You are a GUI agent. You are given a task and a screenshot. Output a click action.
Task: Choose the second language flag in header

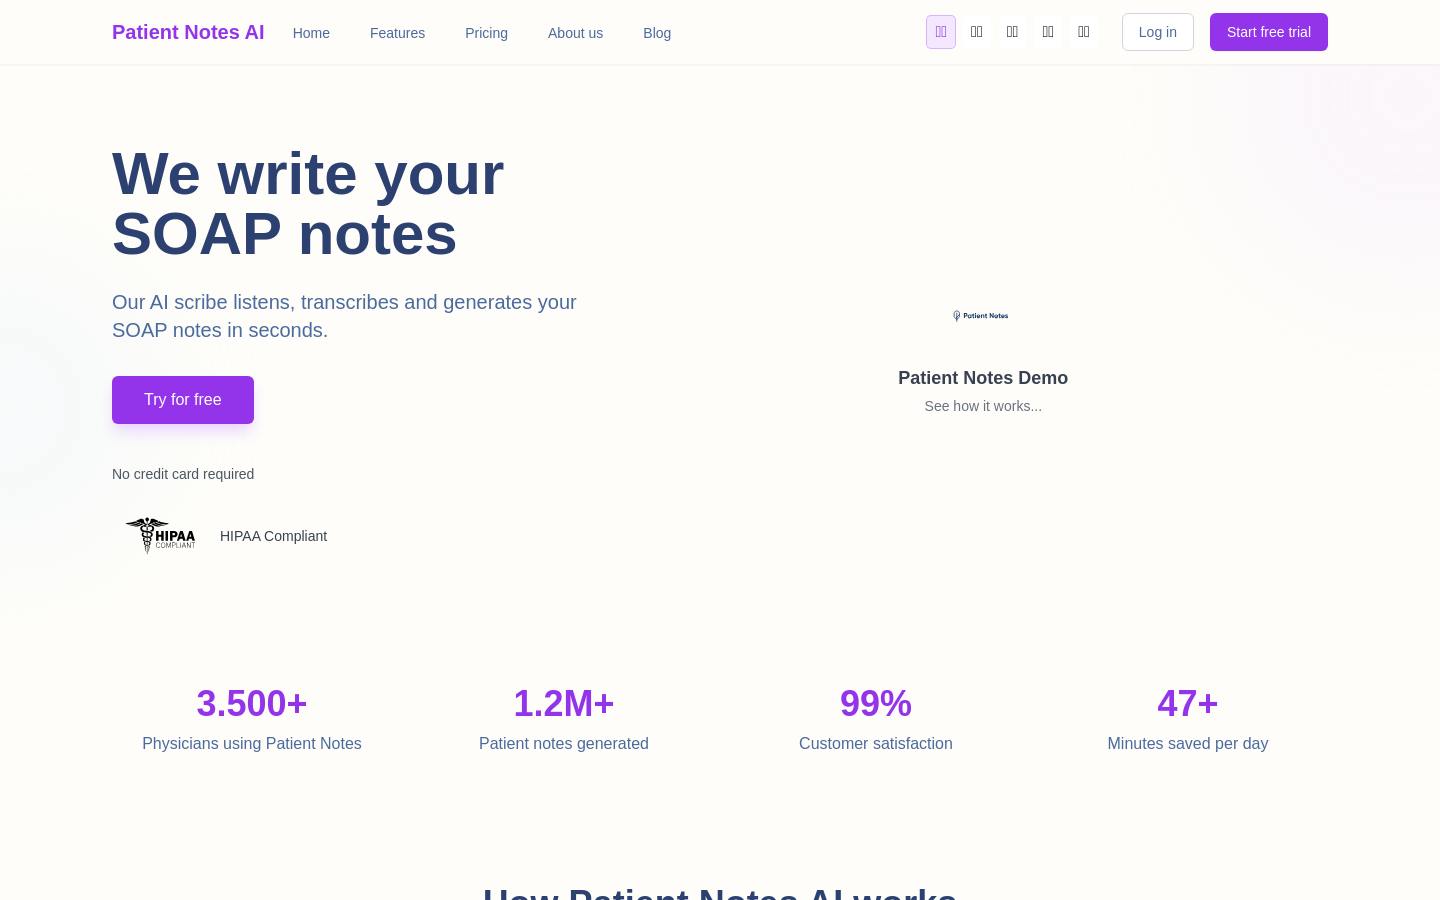[x=977, y=32]
